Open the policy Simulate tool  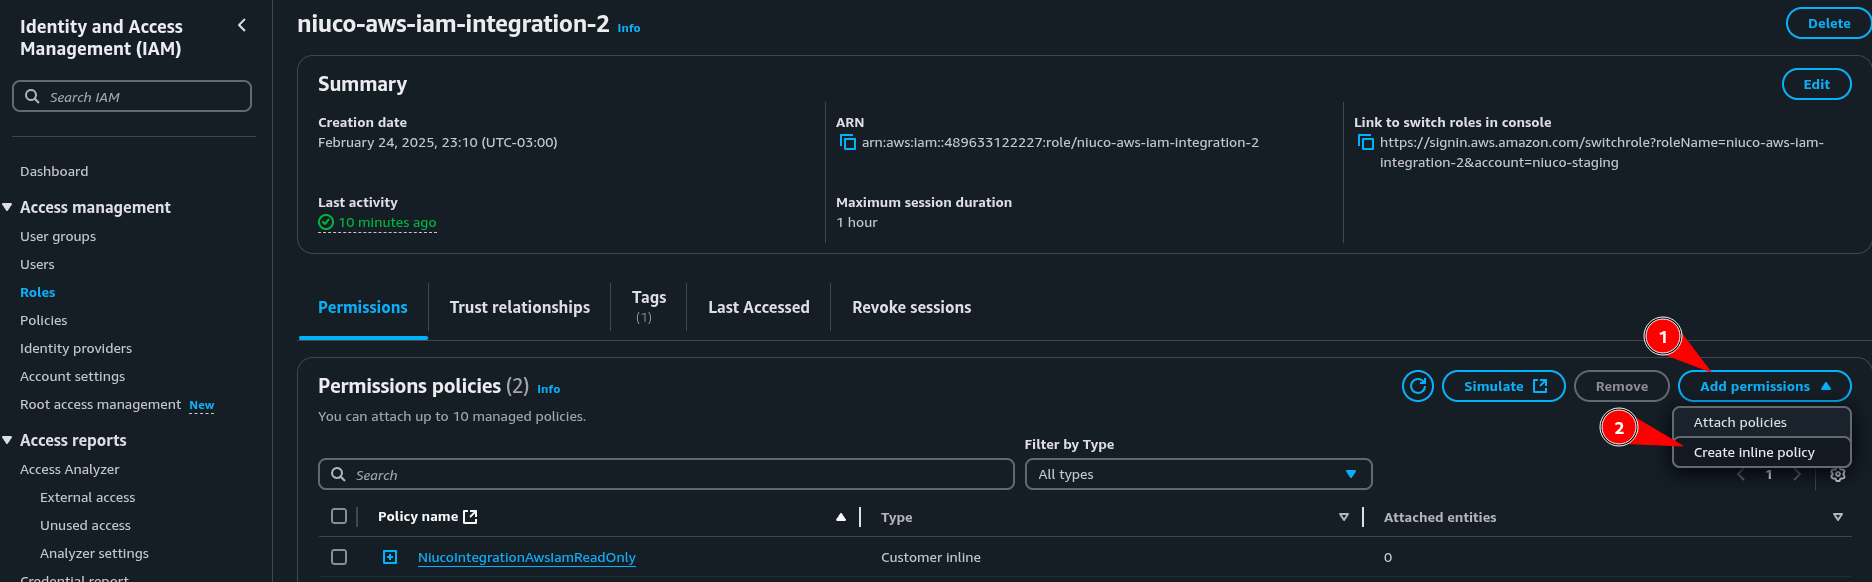pos(1505,386)
